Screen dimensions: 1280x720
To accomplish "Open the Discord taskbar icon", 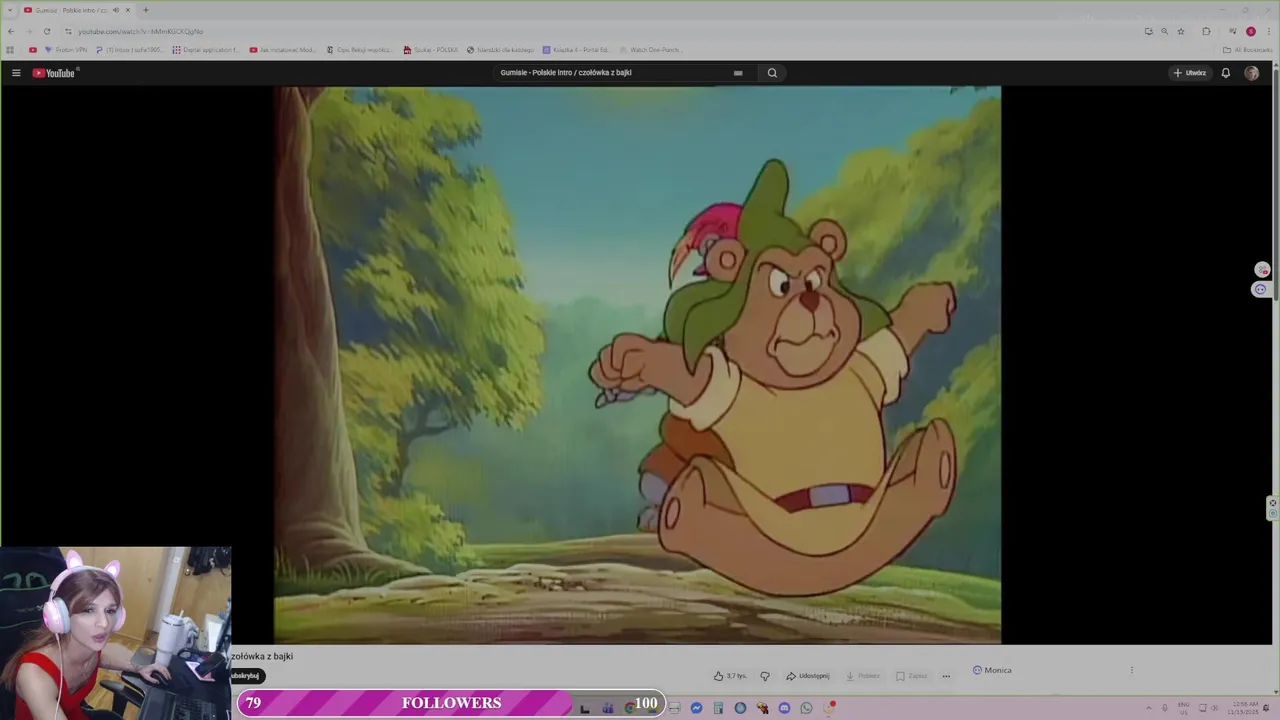I will pos(784,708).
